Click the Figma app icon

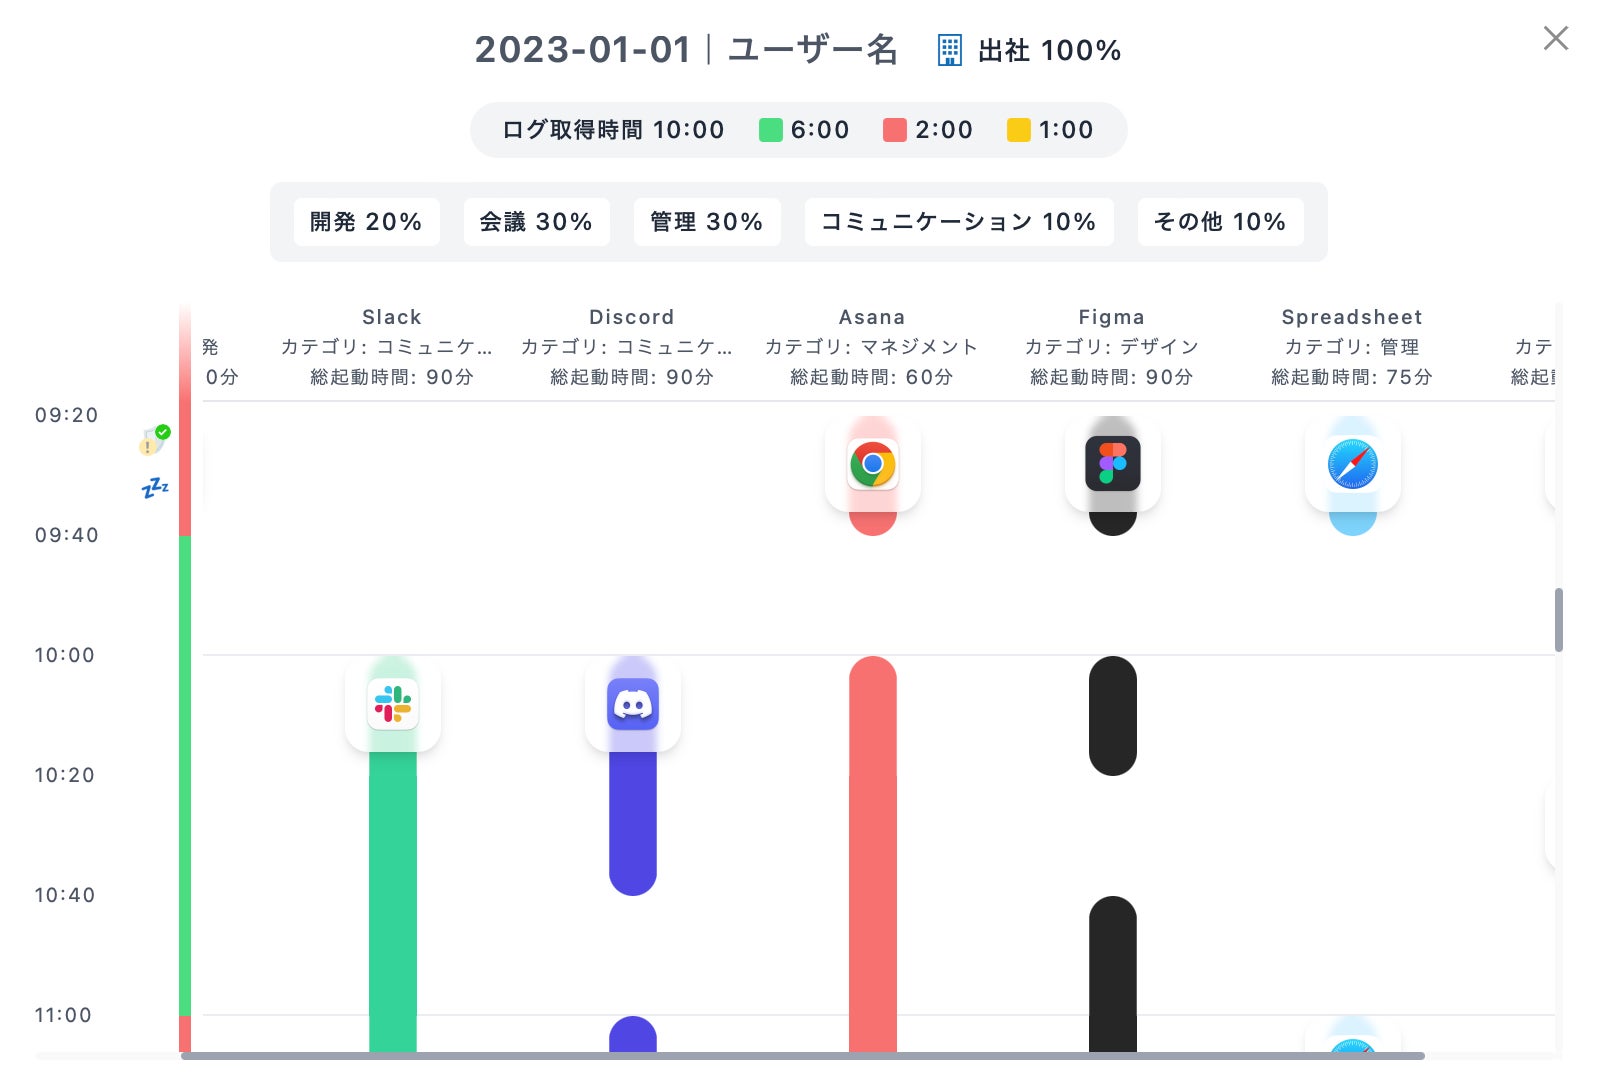[1113, 464]
